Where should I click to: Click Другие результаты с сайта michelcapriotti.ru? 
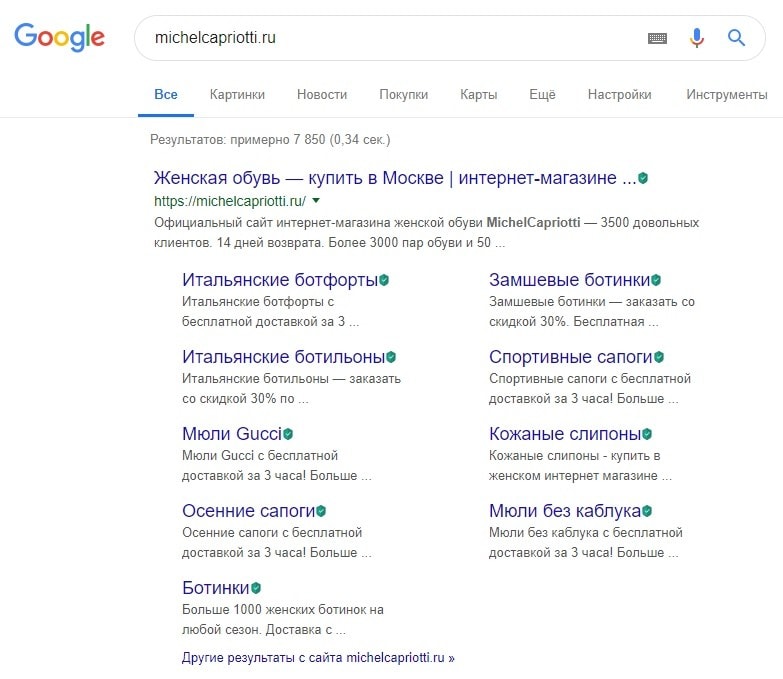318,658
